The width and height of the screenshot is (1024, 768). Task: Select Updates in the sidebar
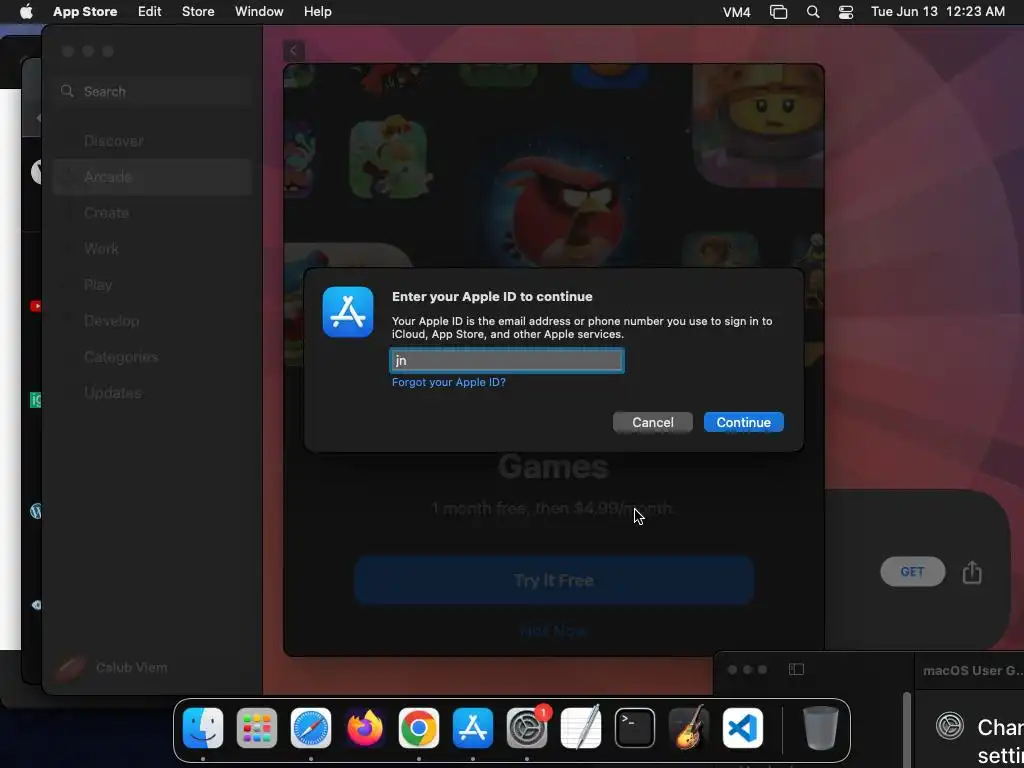click(x=153, y=392)
